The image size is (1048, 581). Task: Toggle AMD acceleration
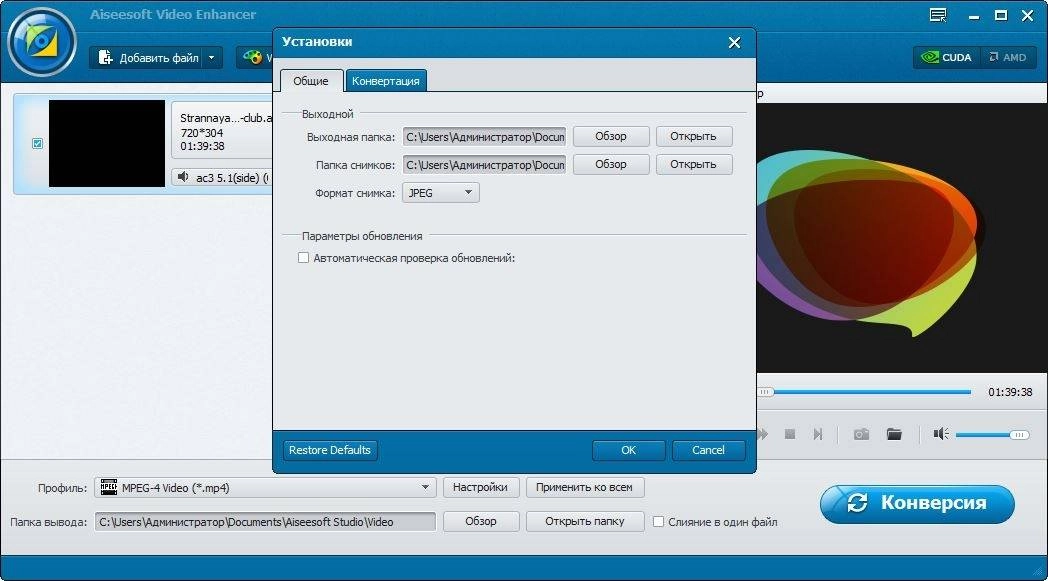(x=1008, y=57)
